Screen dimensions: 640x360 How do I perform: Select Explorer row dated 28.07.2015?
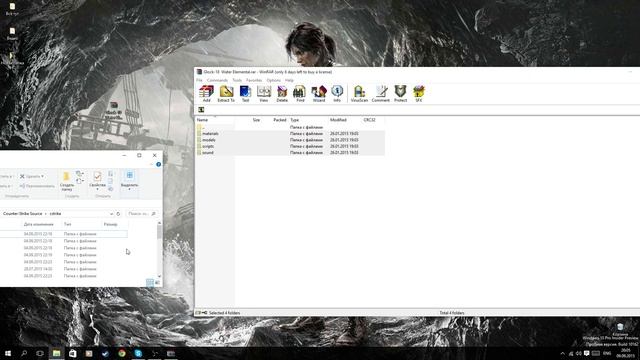64,269
